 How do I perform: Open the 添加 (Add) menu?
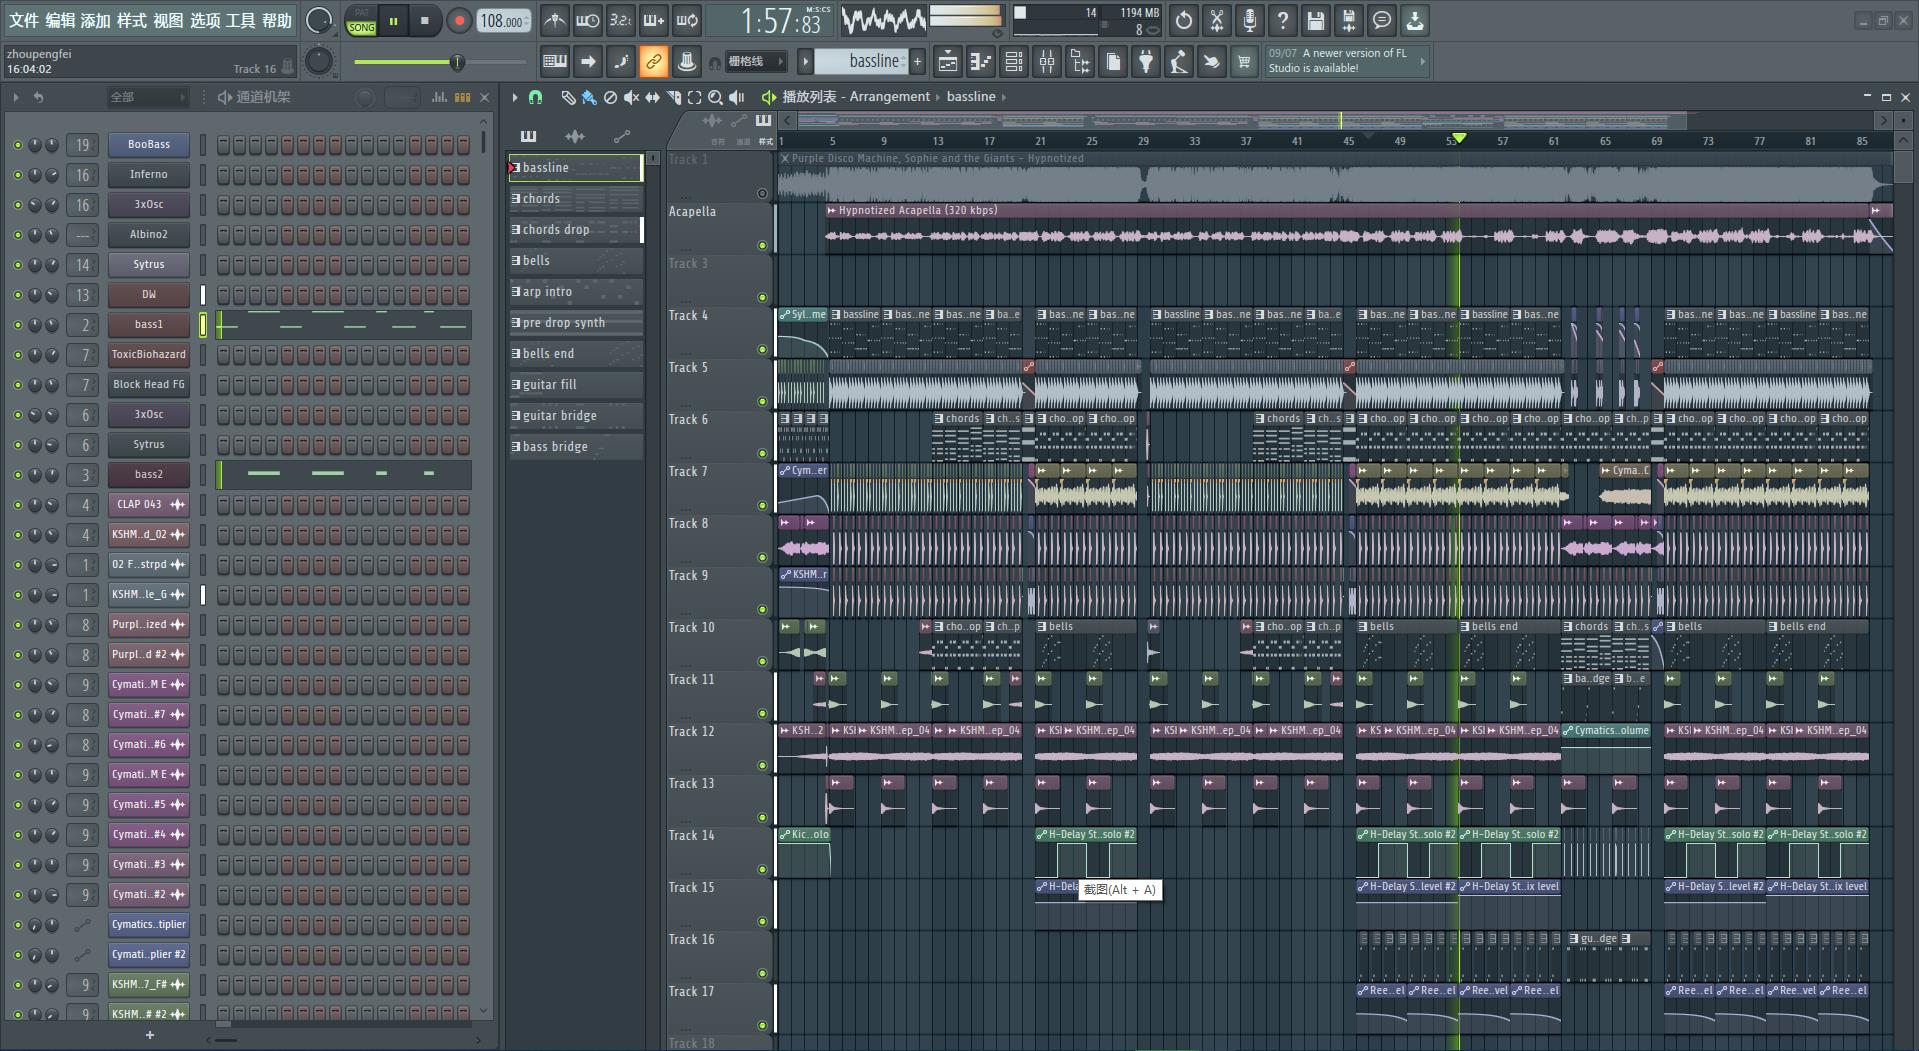click(x=96, y=20)
